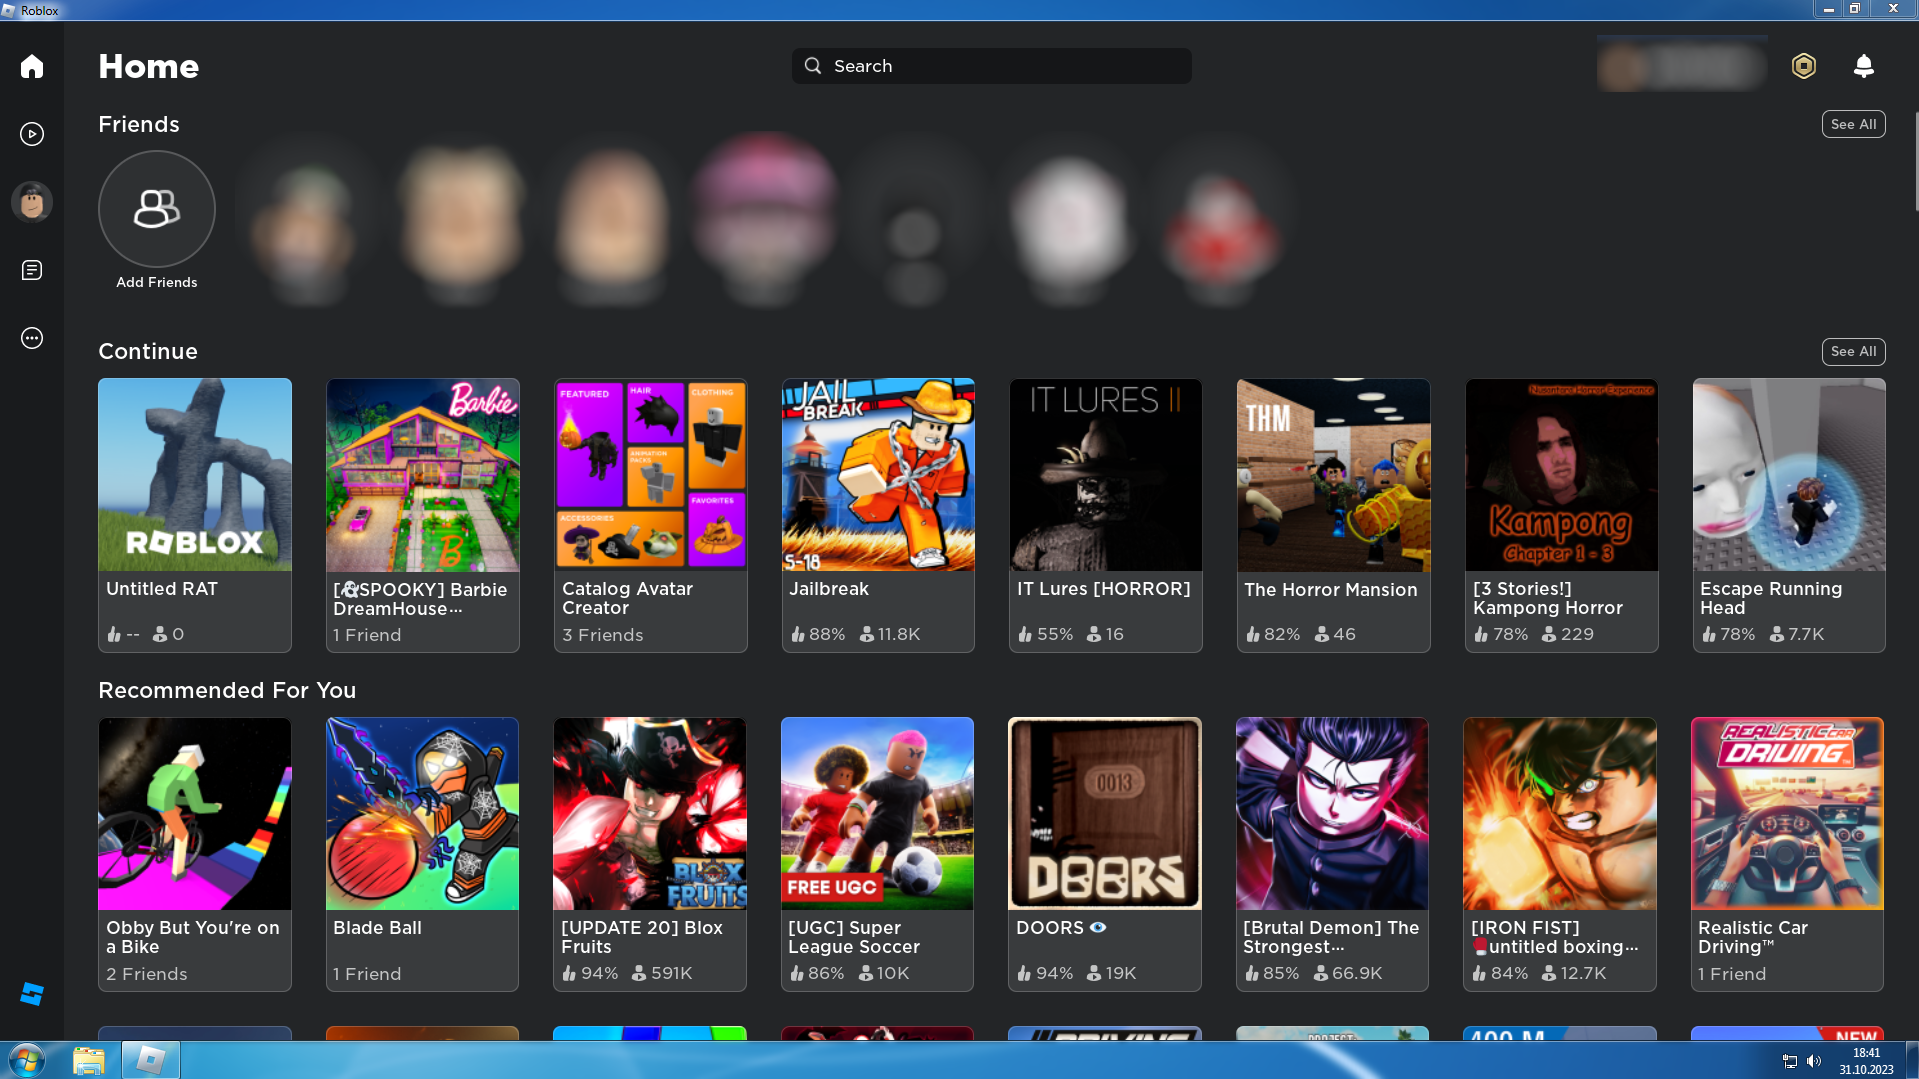1919x1079 pixels.
Task: Click the Realistic Car Driving title
Action: coord(1753,937)
